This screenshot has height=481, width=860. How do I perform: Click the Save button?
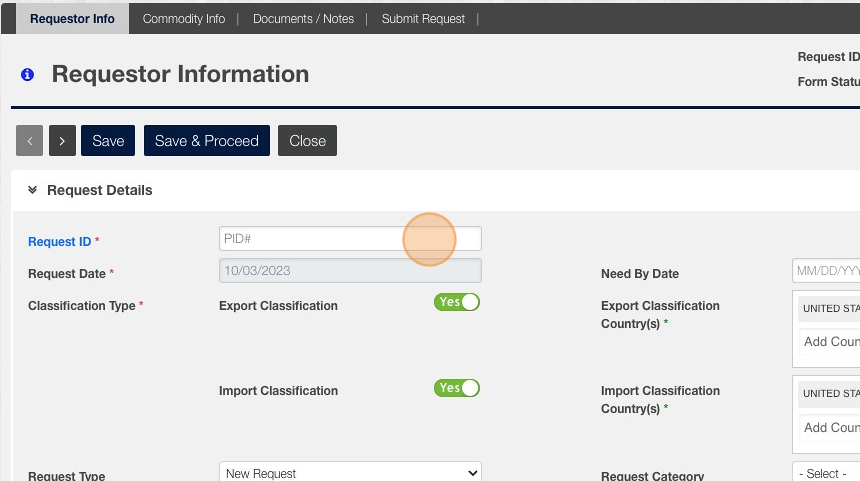point(108,140)
